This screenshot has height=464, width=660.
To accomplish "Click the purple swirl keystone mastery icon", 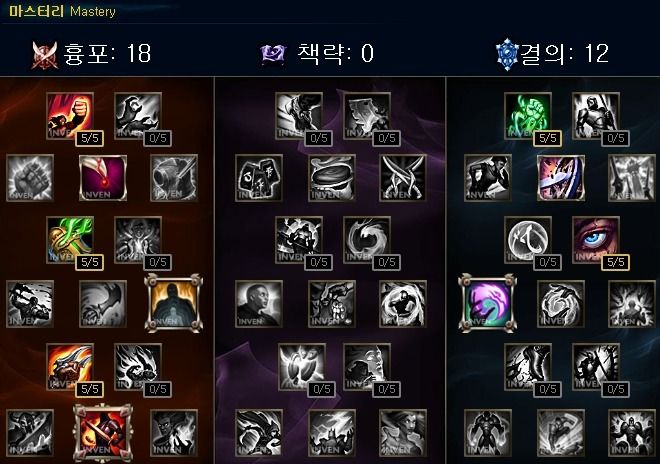I will 487,303.
